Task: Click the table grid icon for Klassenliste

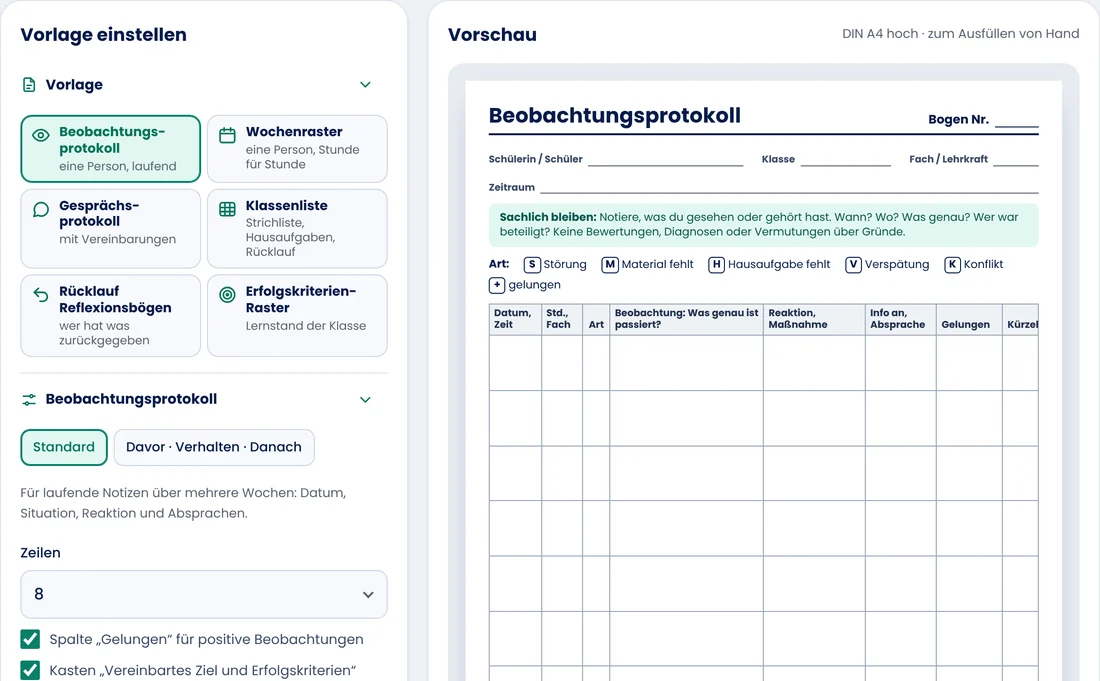Action: click(227, 209)
